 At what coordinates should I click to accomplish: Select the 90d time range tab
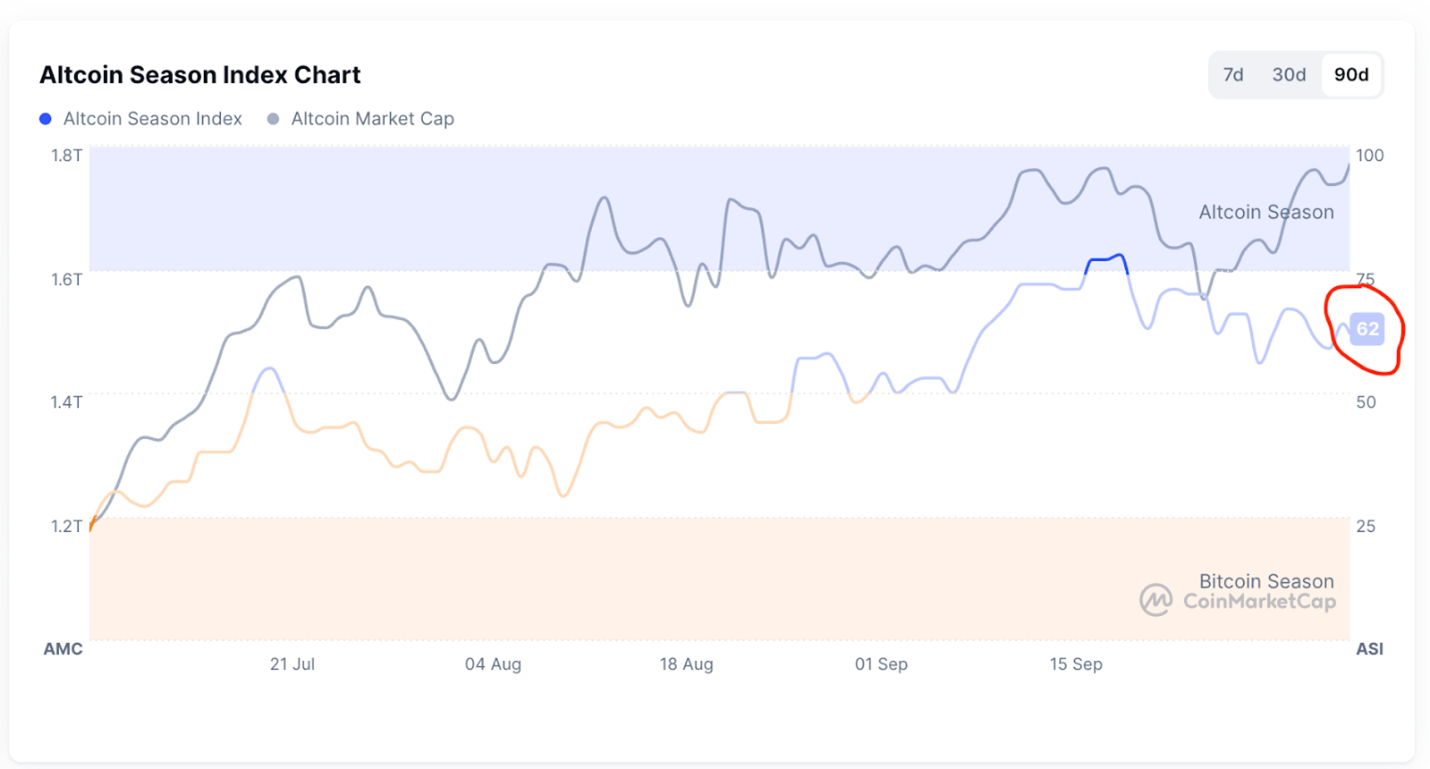(x=1351, y=75)
